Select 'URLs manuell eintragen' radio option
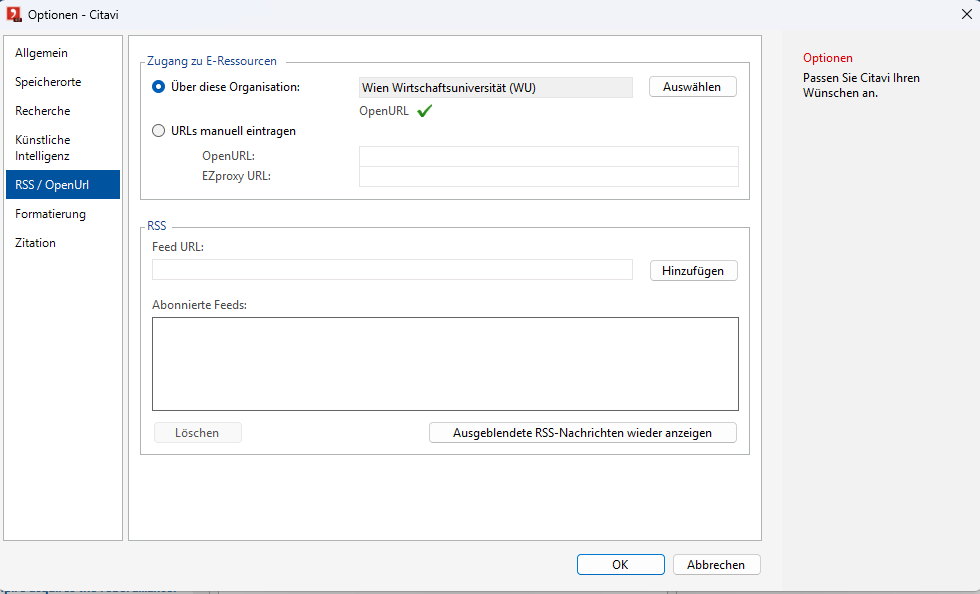 click(159, 130)
